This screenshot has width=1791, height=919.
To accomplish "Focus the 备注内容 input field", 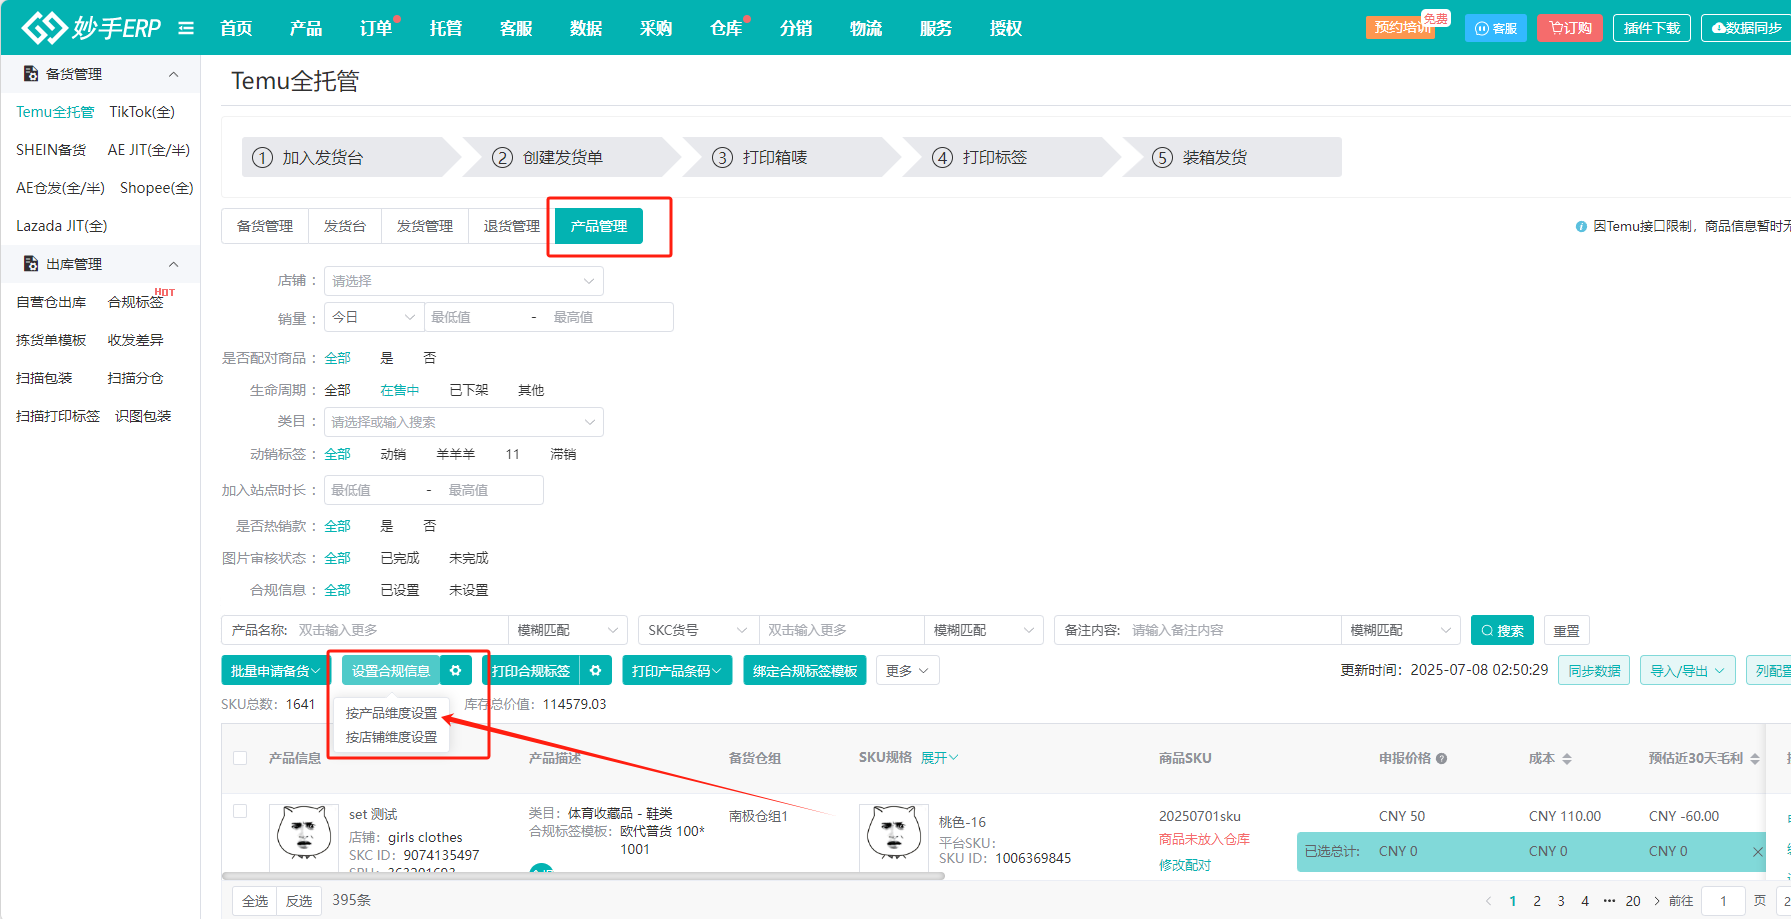I will coord(1232,630).
